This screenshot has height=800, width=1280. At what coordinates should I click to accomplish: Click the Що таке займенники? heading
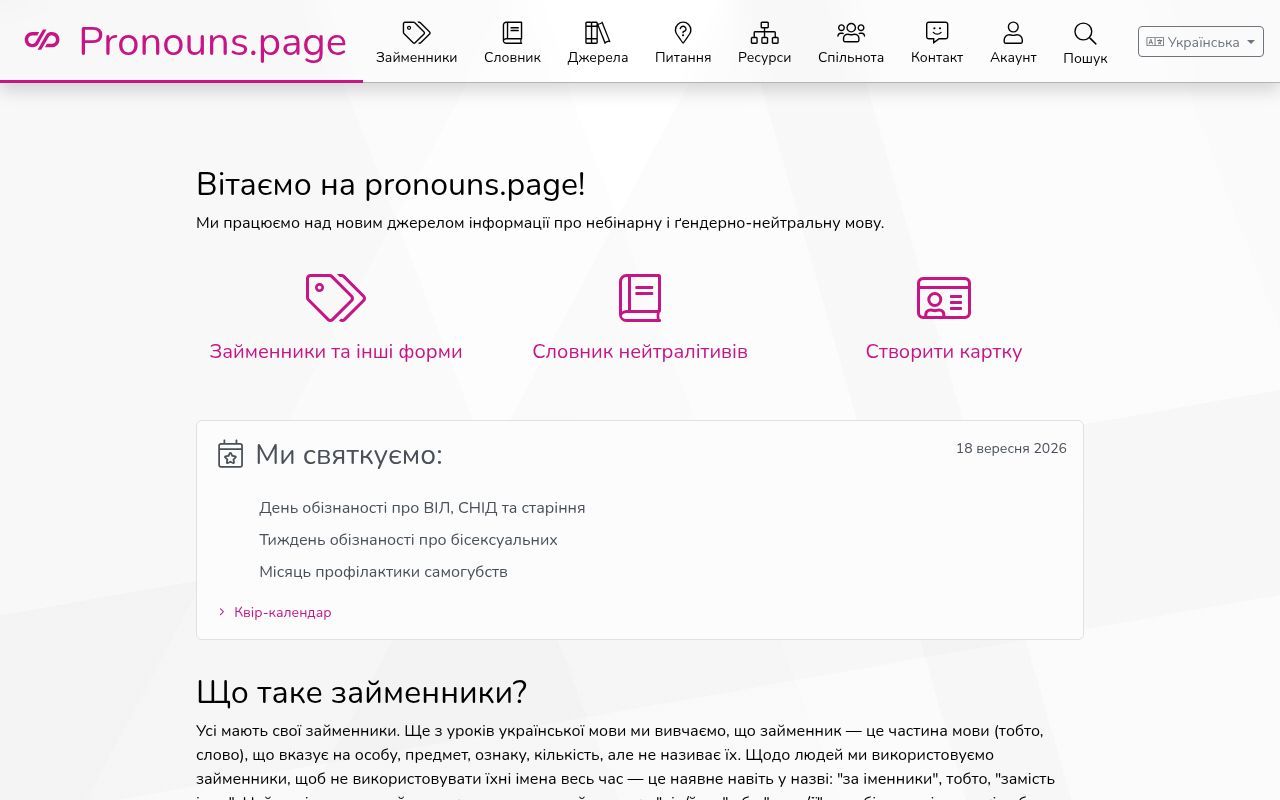[x=361, y=692]
